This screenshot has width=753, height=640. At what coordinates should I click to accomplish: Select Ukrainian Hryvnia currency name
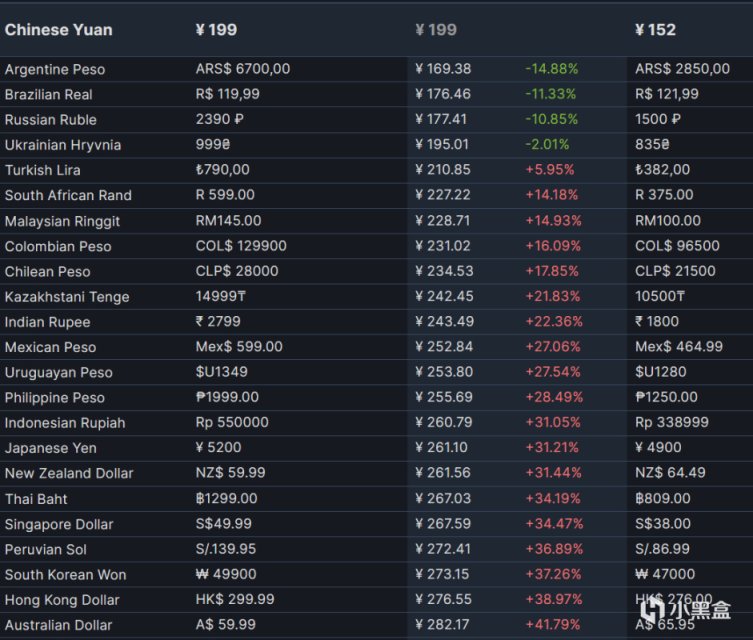63,145
